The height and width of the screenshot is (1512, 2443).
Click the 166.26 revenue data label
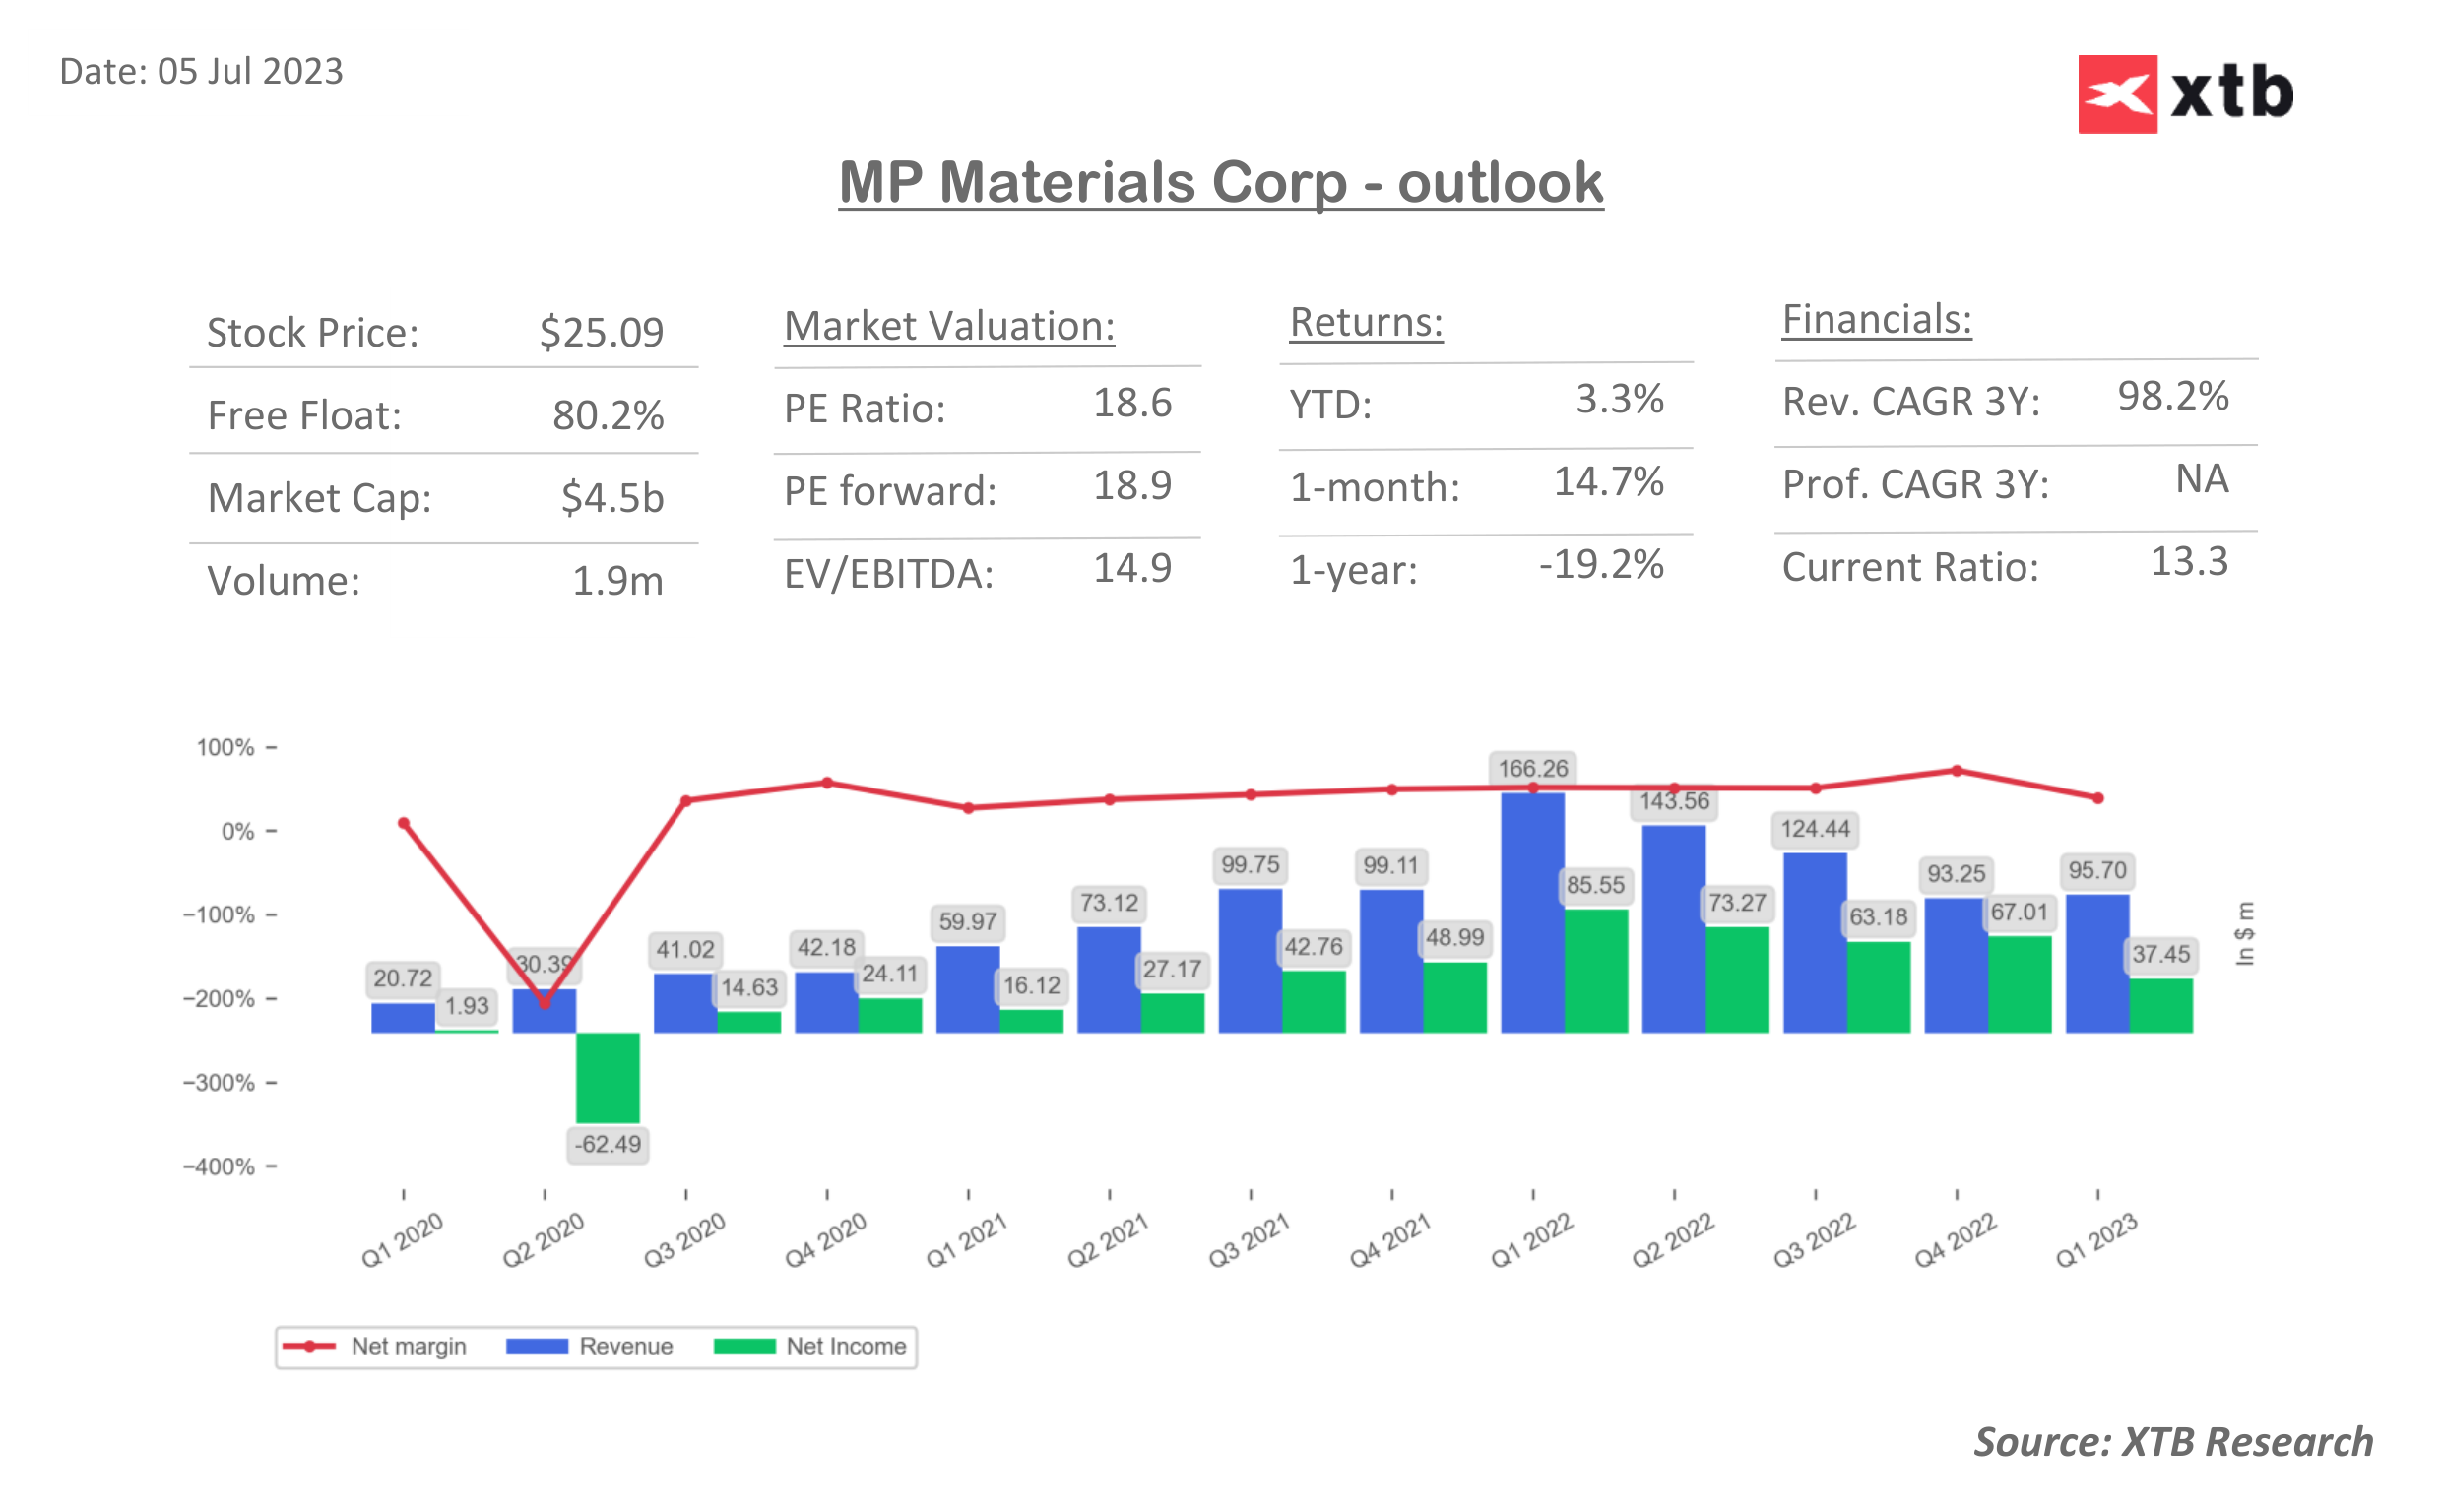1532,768
